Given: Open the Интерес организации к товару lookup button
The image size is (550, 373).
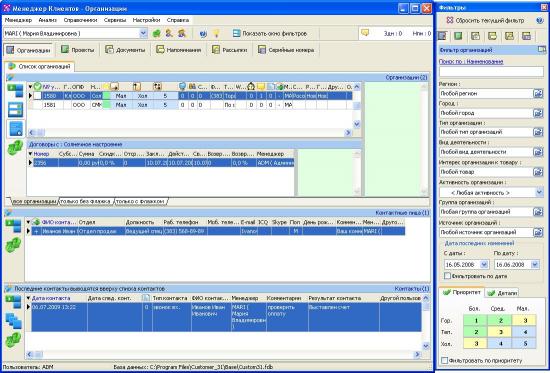Looking at the screenshot, I should point(538,172).
